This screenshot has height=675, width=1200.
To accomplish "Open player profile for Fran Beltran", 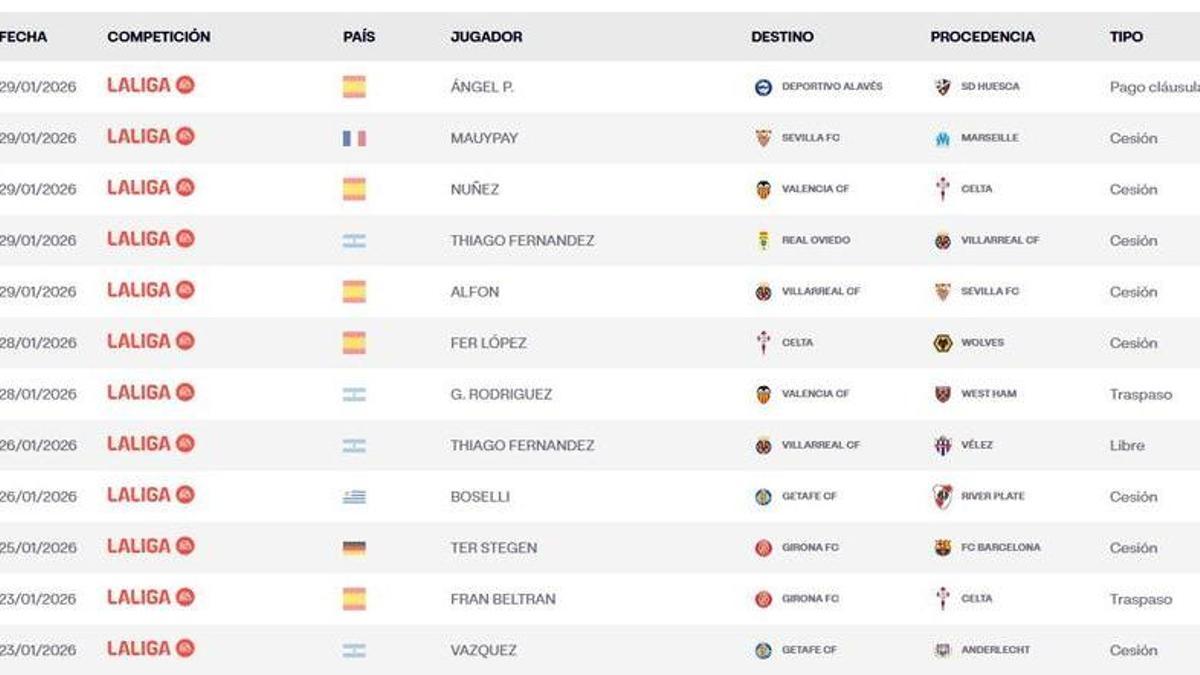I will tap(494, 598).
